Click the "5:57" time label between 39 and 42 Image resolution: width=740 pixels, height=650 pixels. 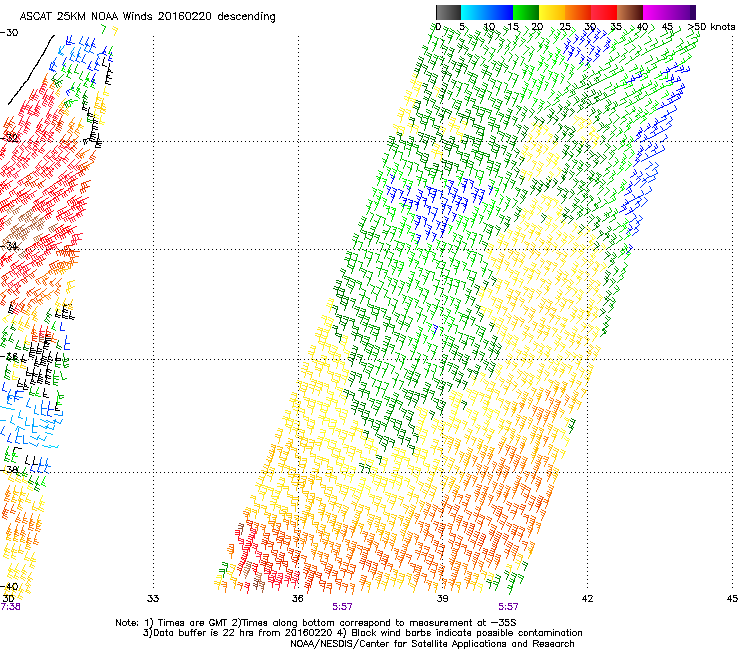(508, 607)
